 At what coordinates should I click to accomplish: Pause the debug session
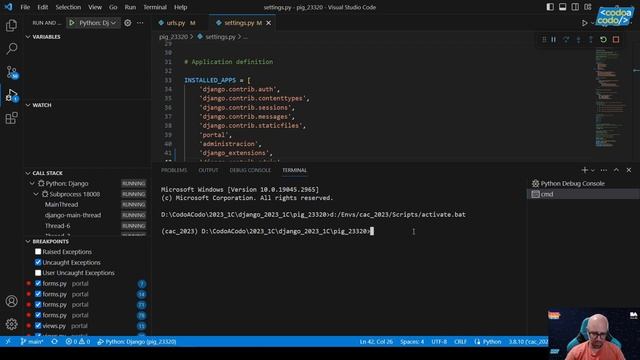pyautogui.click(x=554, y=40)
